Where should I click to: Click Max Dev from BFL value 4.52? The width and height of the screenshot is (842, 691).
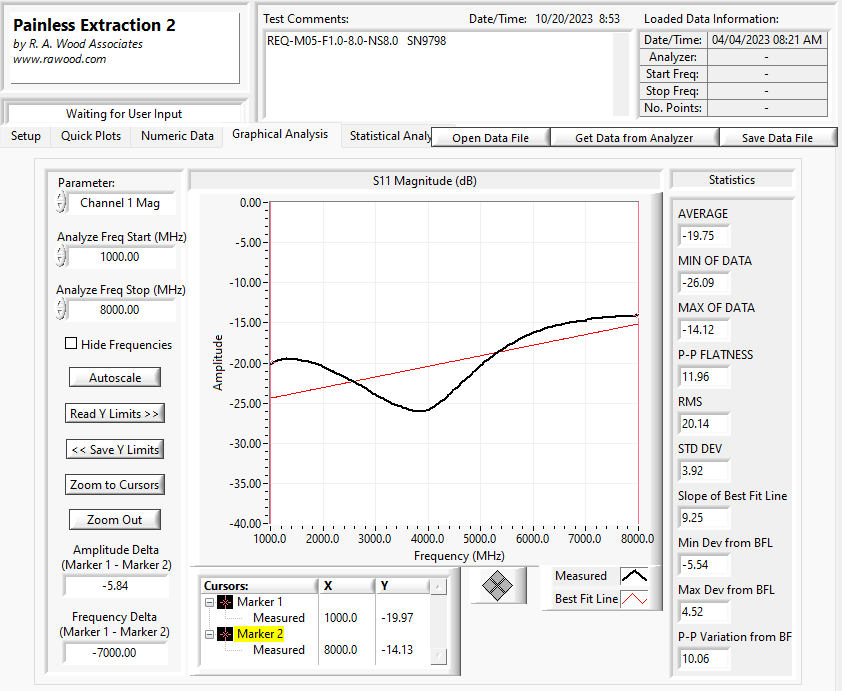(703, 612)
